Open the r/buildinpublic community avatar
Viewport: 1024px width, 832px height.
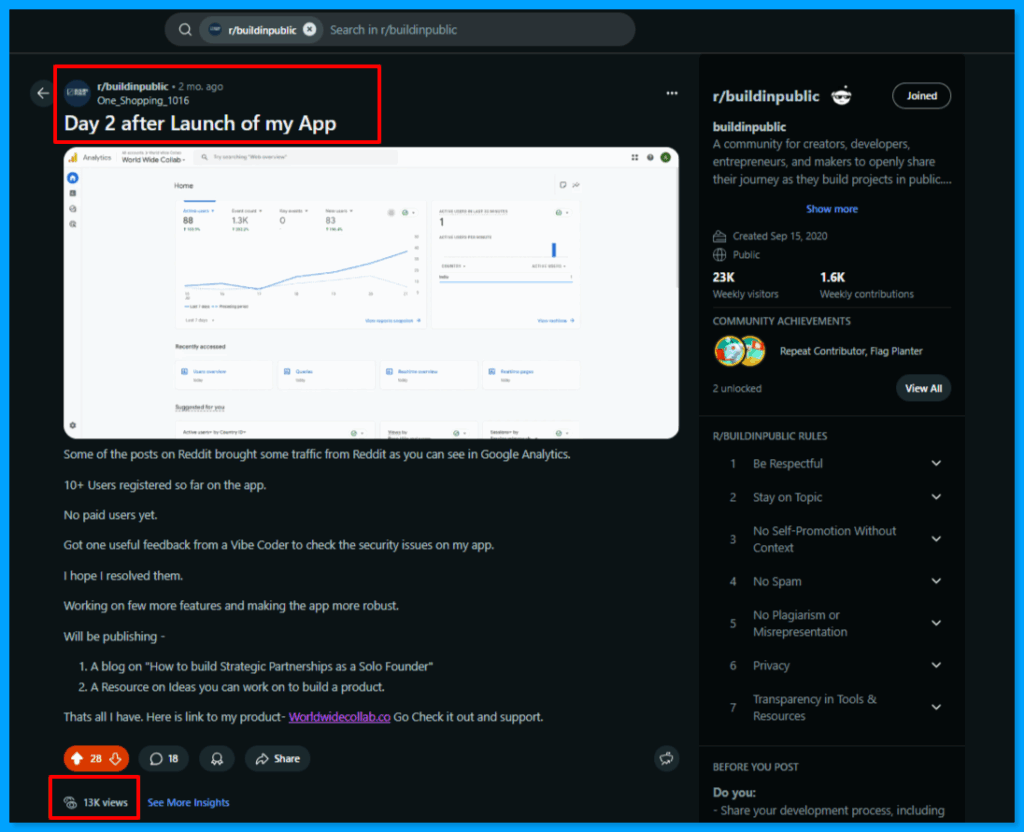[x=77, y=93]
